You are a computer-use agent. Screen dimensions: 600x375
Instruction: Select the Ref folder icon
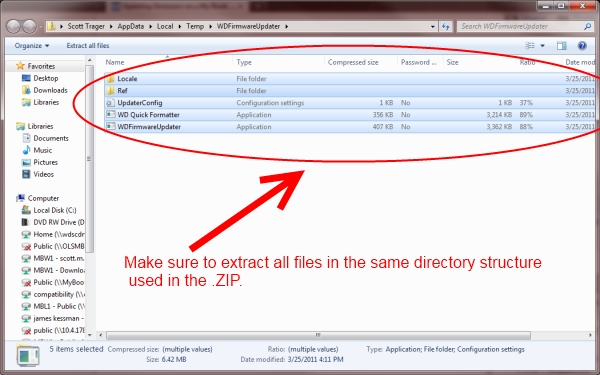111,91
